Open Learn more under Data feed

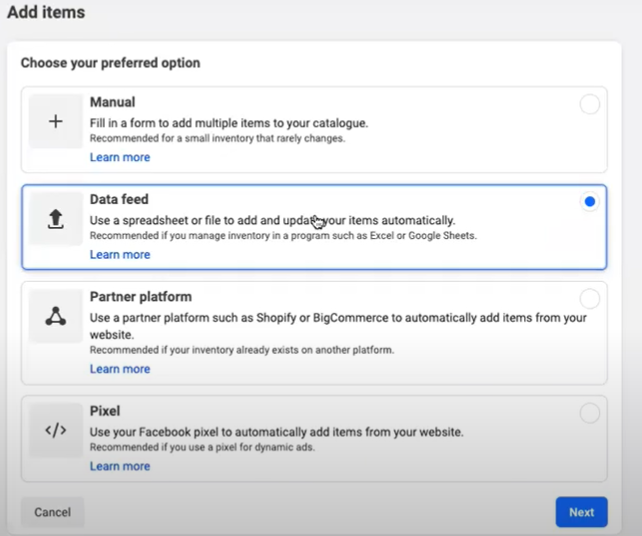tap(120, 255)
